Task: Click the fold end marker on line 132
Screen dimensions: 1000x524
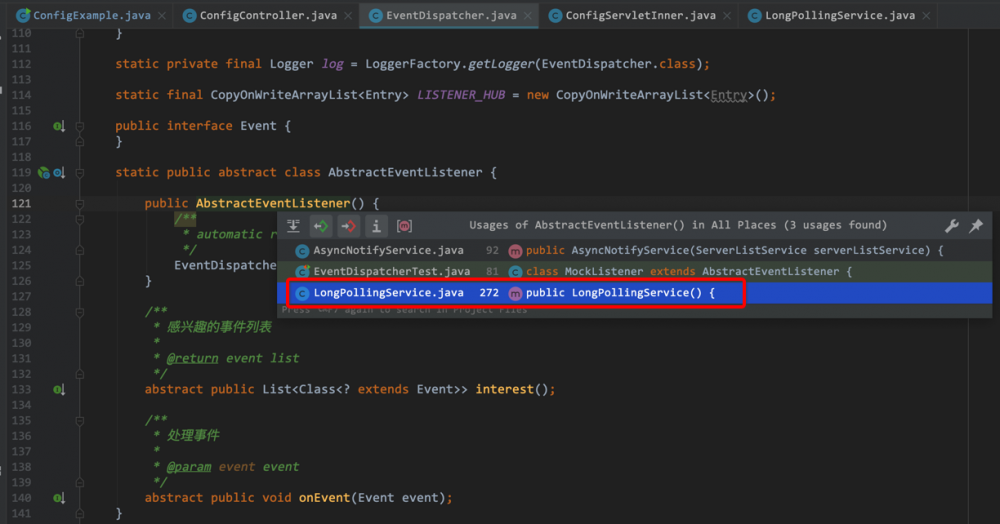Action: 80,374
